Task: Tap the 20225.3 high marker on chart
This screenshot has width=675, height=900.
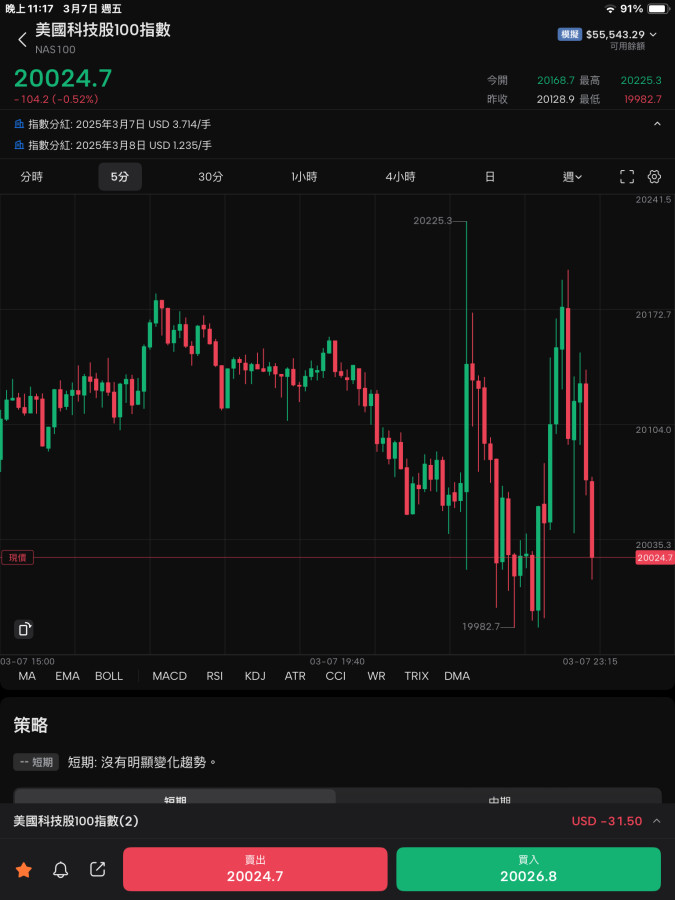Action: [x=433, y=221]
